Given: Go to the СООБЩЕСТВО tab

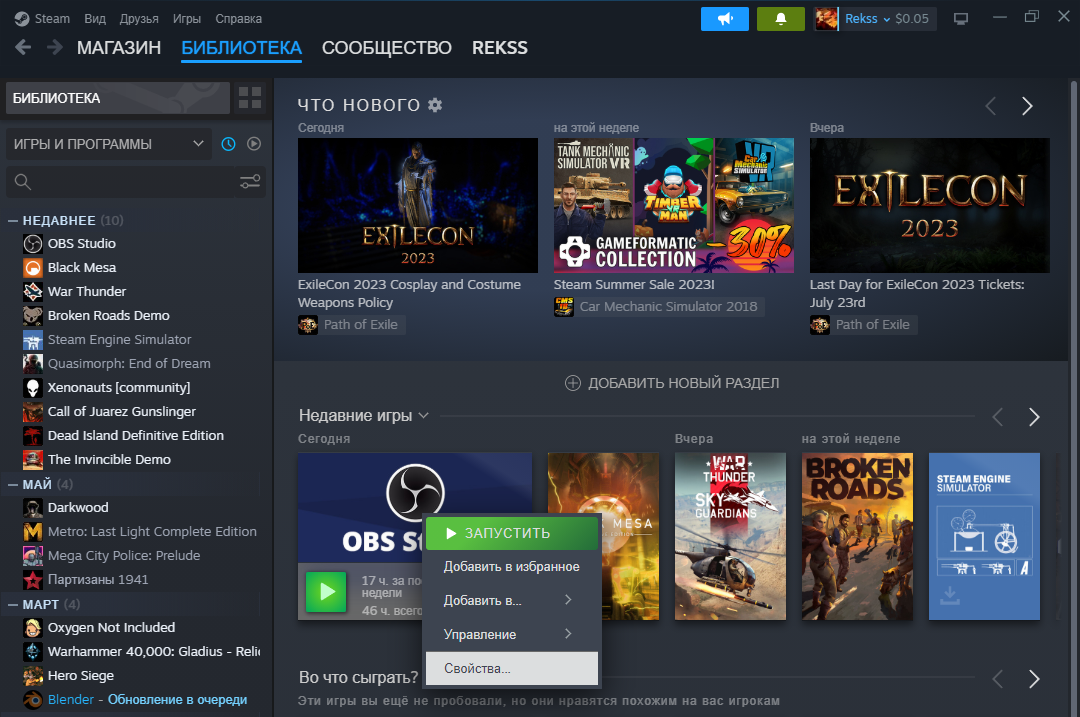Looking at the screenshot, I should [386, 48].
